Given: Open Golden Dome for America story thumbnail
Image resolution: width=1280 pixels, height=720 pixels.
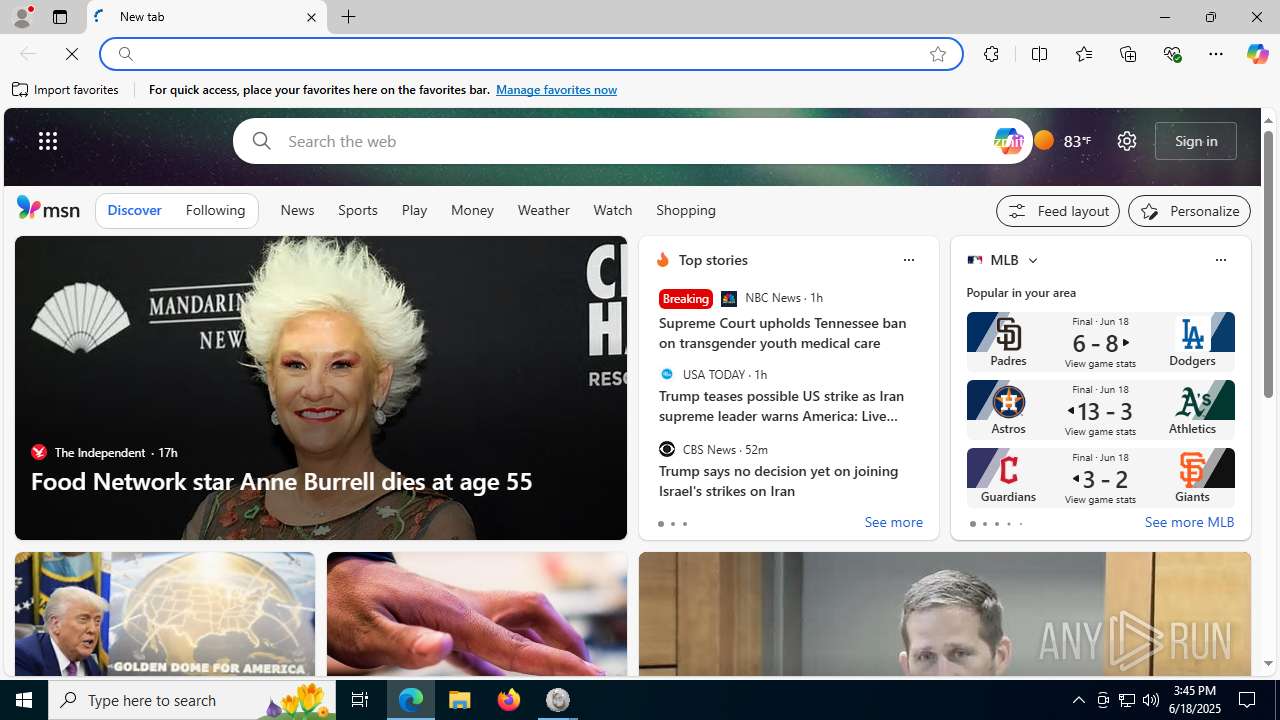Looking at the screenshot, I should (165, 614).
